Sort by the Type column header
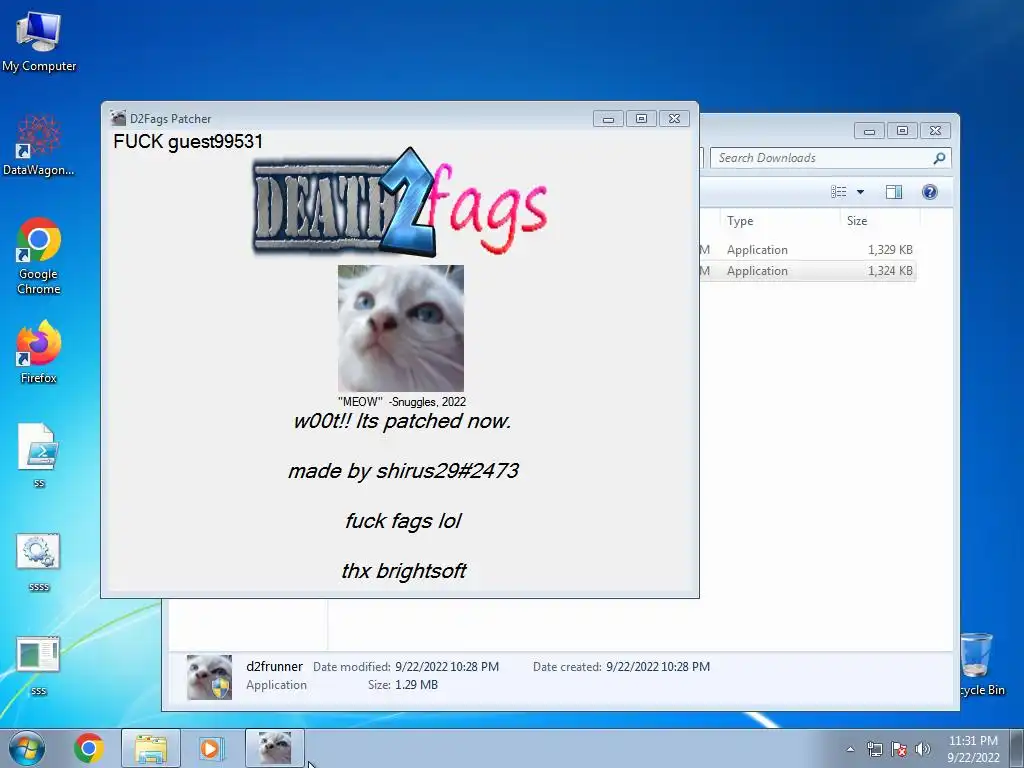 pos(779,221)
